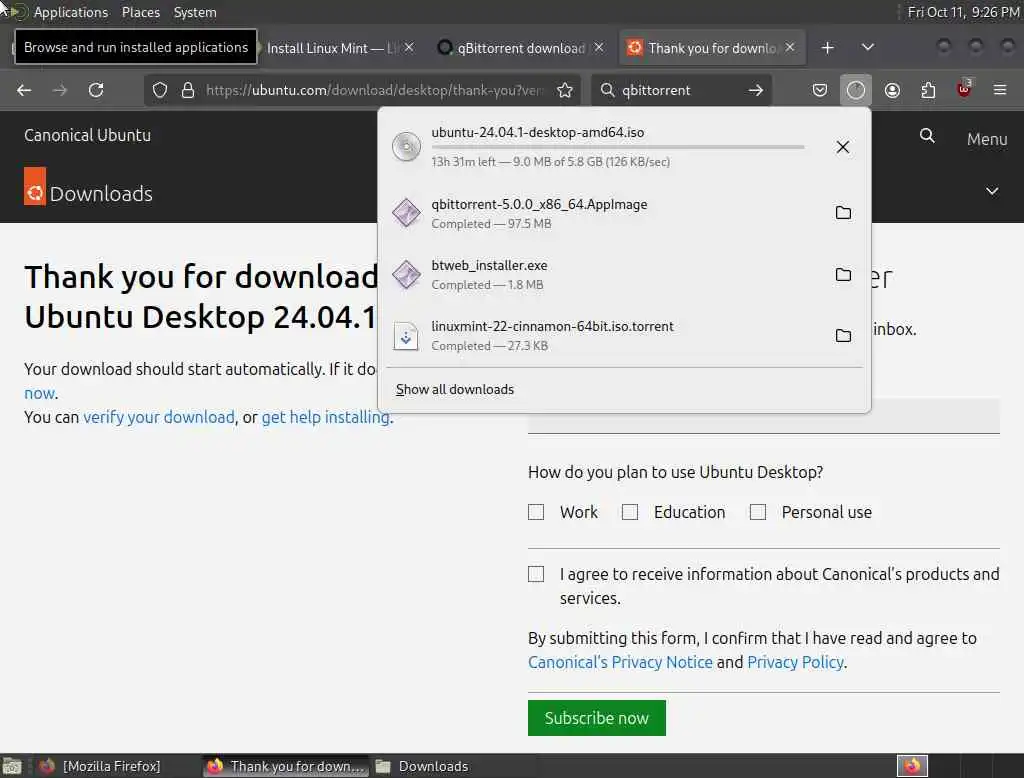Click the search magnifier in search box
Image resolution: width=1024 pixels, height=778 pixels.
pos(607,90)
